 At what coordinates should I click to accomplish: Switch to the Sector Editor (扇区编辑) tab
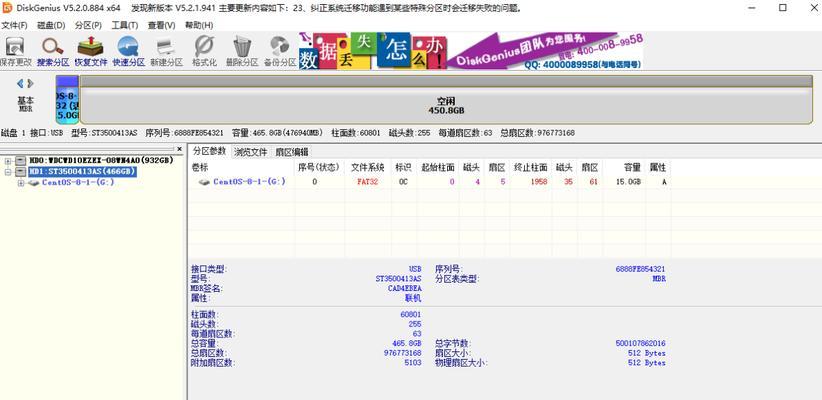[x=292, y=152]
